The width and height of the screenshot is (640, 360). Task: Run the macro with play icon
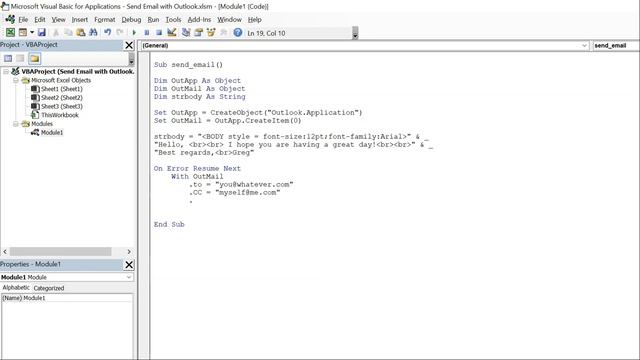pos(134,32)
